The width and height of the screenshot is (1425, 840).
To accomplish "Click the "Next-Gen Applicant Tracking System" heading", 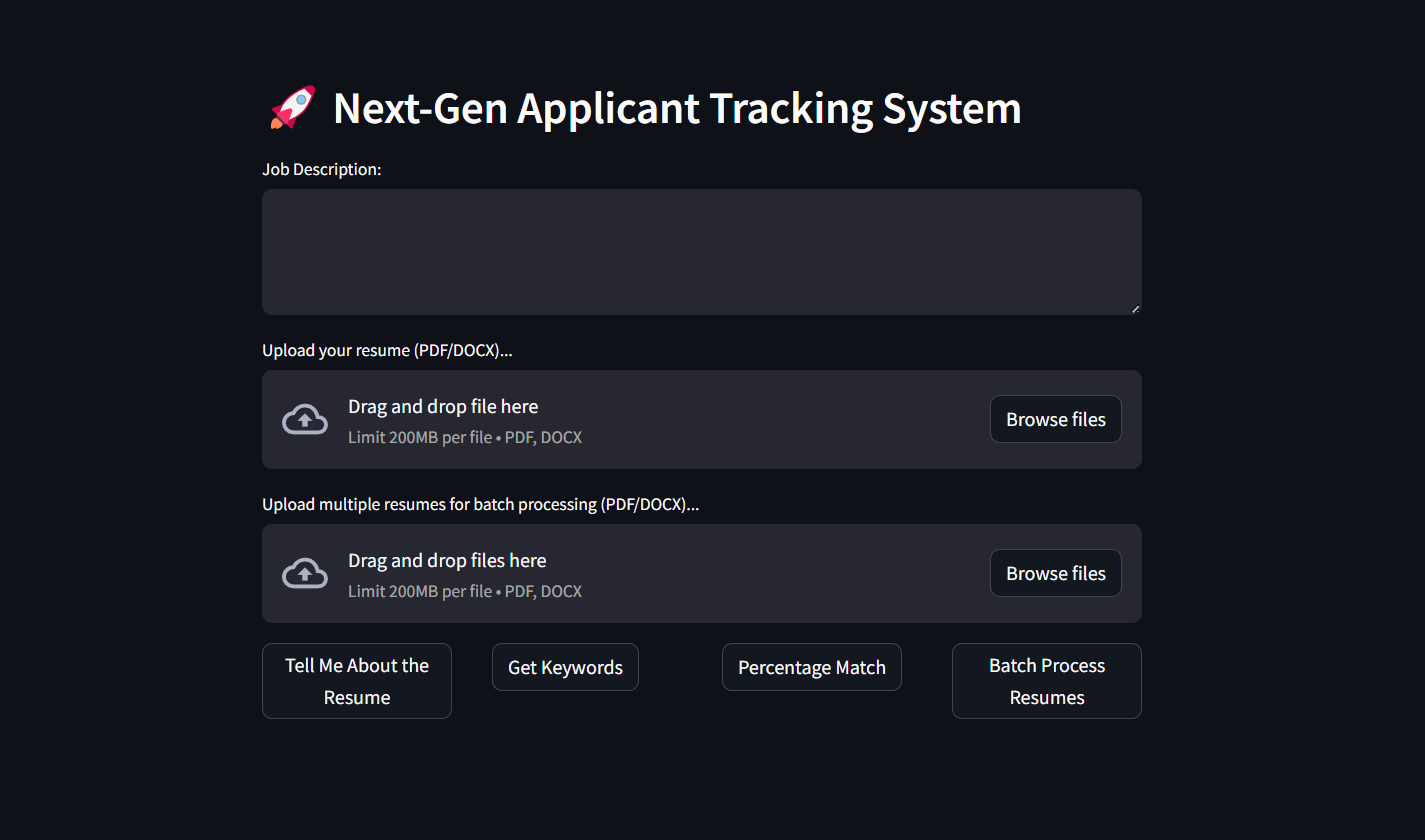I will point(677,108).
